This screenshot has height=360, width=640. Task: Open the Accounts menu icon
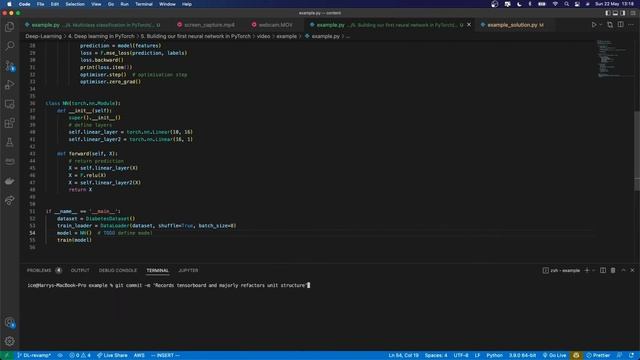coord(9,322)
